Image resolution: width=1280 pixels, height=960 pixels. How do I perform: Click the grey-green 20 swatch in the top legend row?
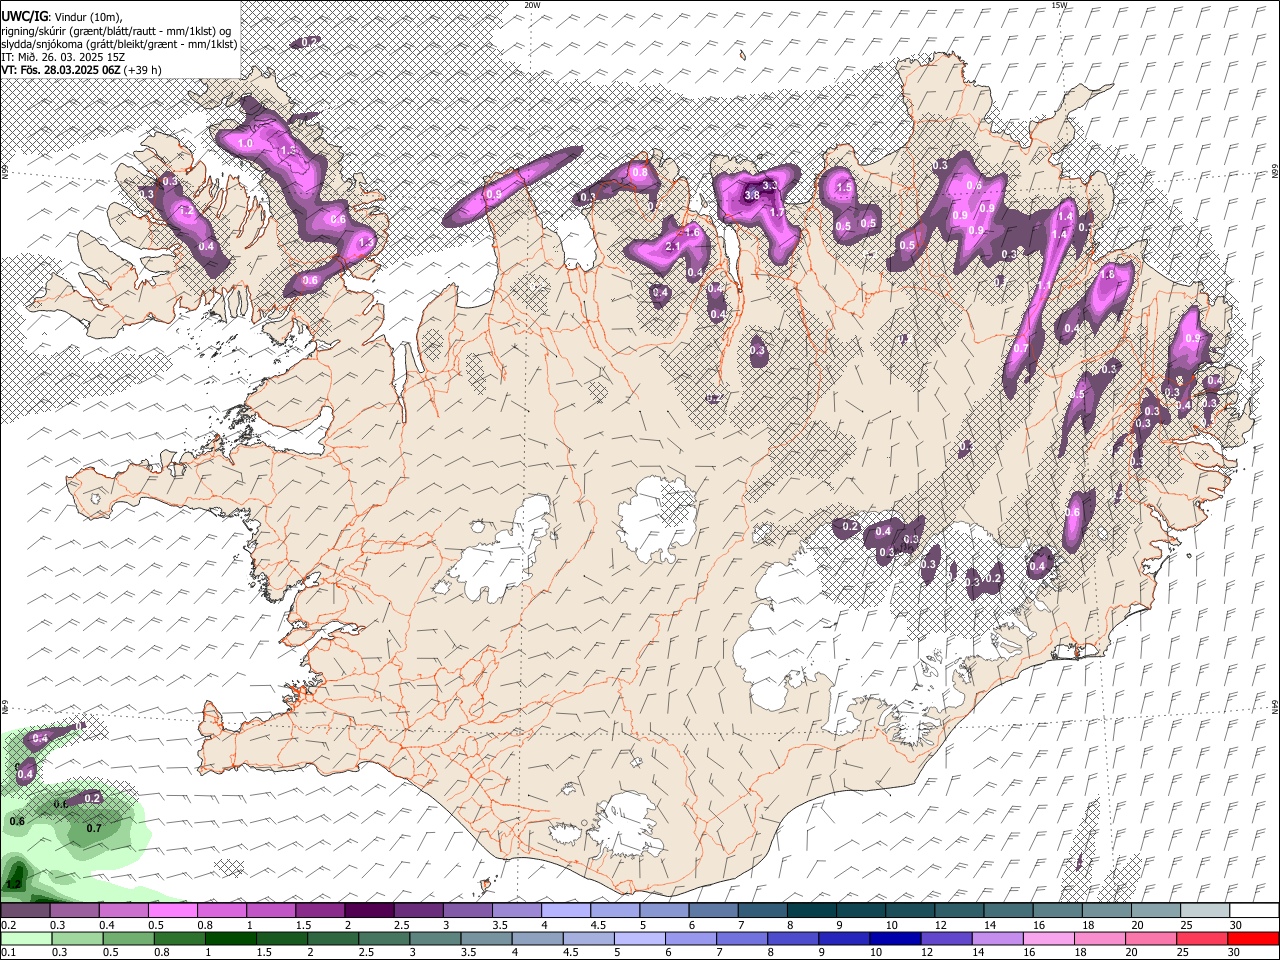click(1156, 910)
